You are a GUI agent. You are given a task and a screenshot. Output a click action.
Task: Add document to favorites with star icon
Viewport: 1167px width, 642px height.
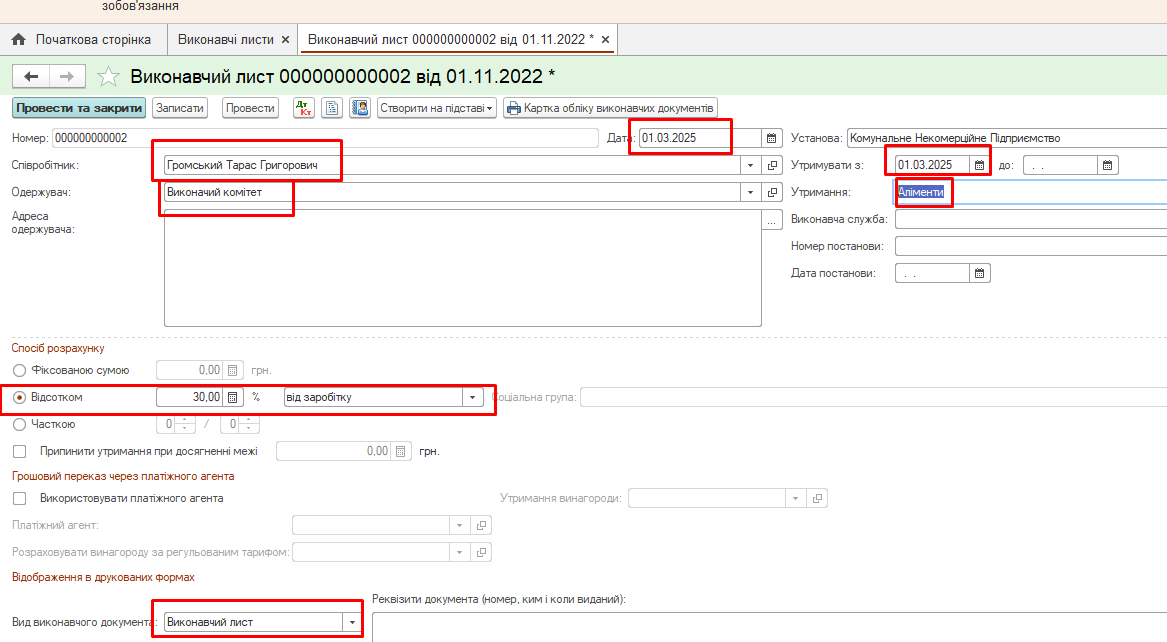109,77
